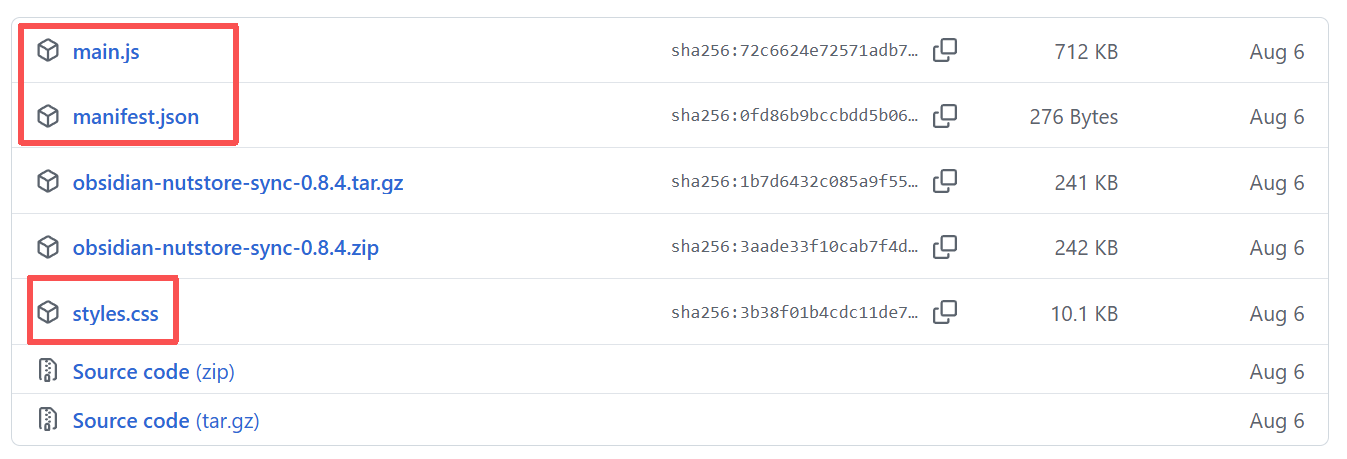Download the styles.css asset
This screenshot has height=459, width=1347.
coord(115,314)
